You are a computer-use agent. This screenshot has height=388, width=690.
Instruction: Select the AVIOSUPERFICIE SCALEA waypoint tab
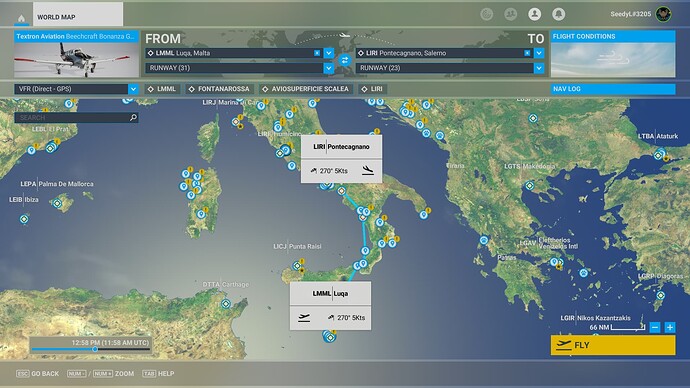(305, 89)
